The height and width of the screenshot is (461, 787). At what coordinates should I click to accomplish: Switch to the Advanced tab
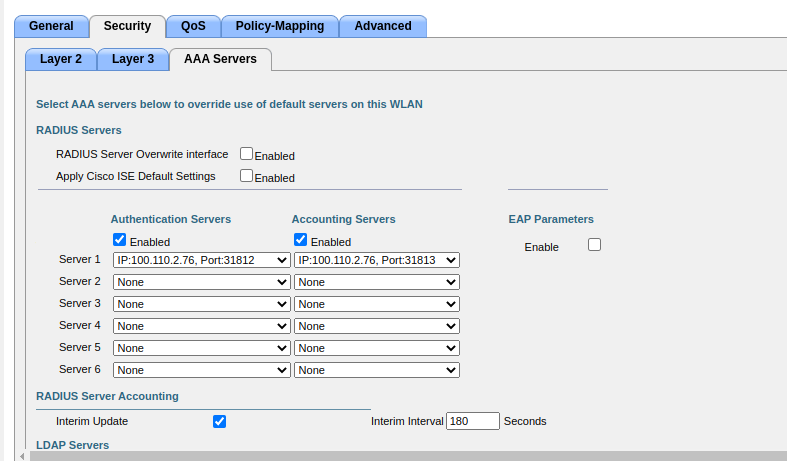pos(382,26)
